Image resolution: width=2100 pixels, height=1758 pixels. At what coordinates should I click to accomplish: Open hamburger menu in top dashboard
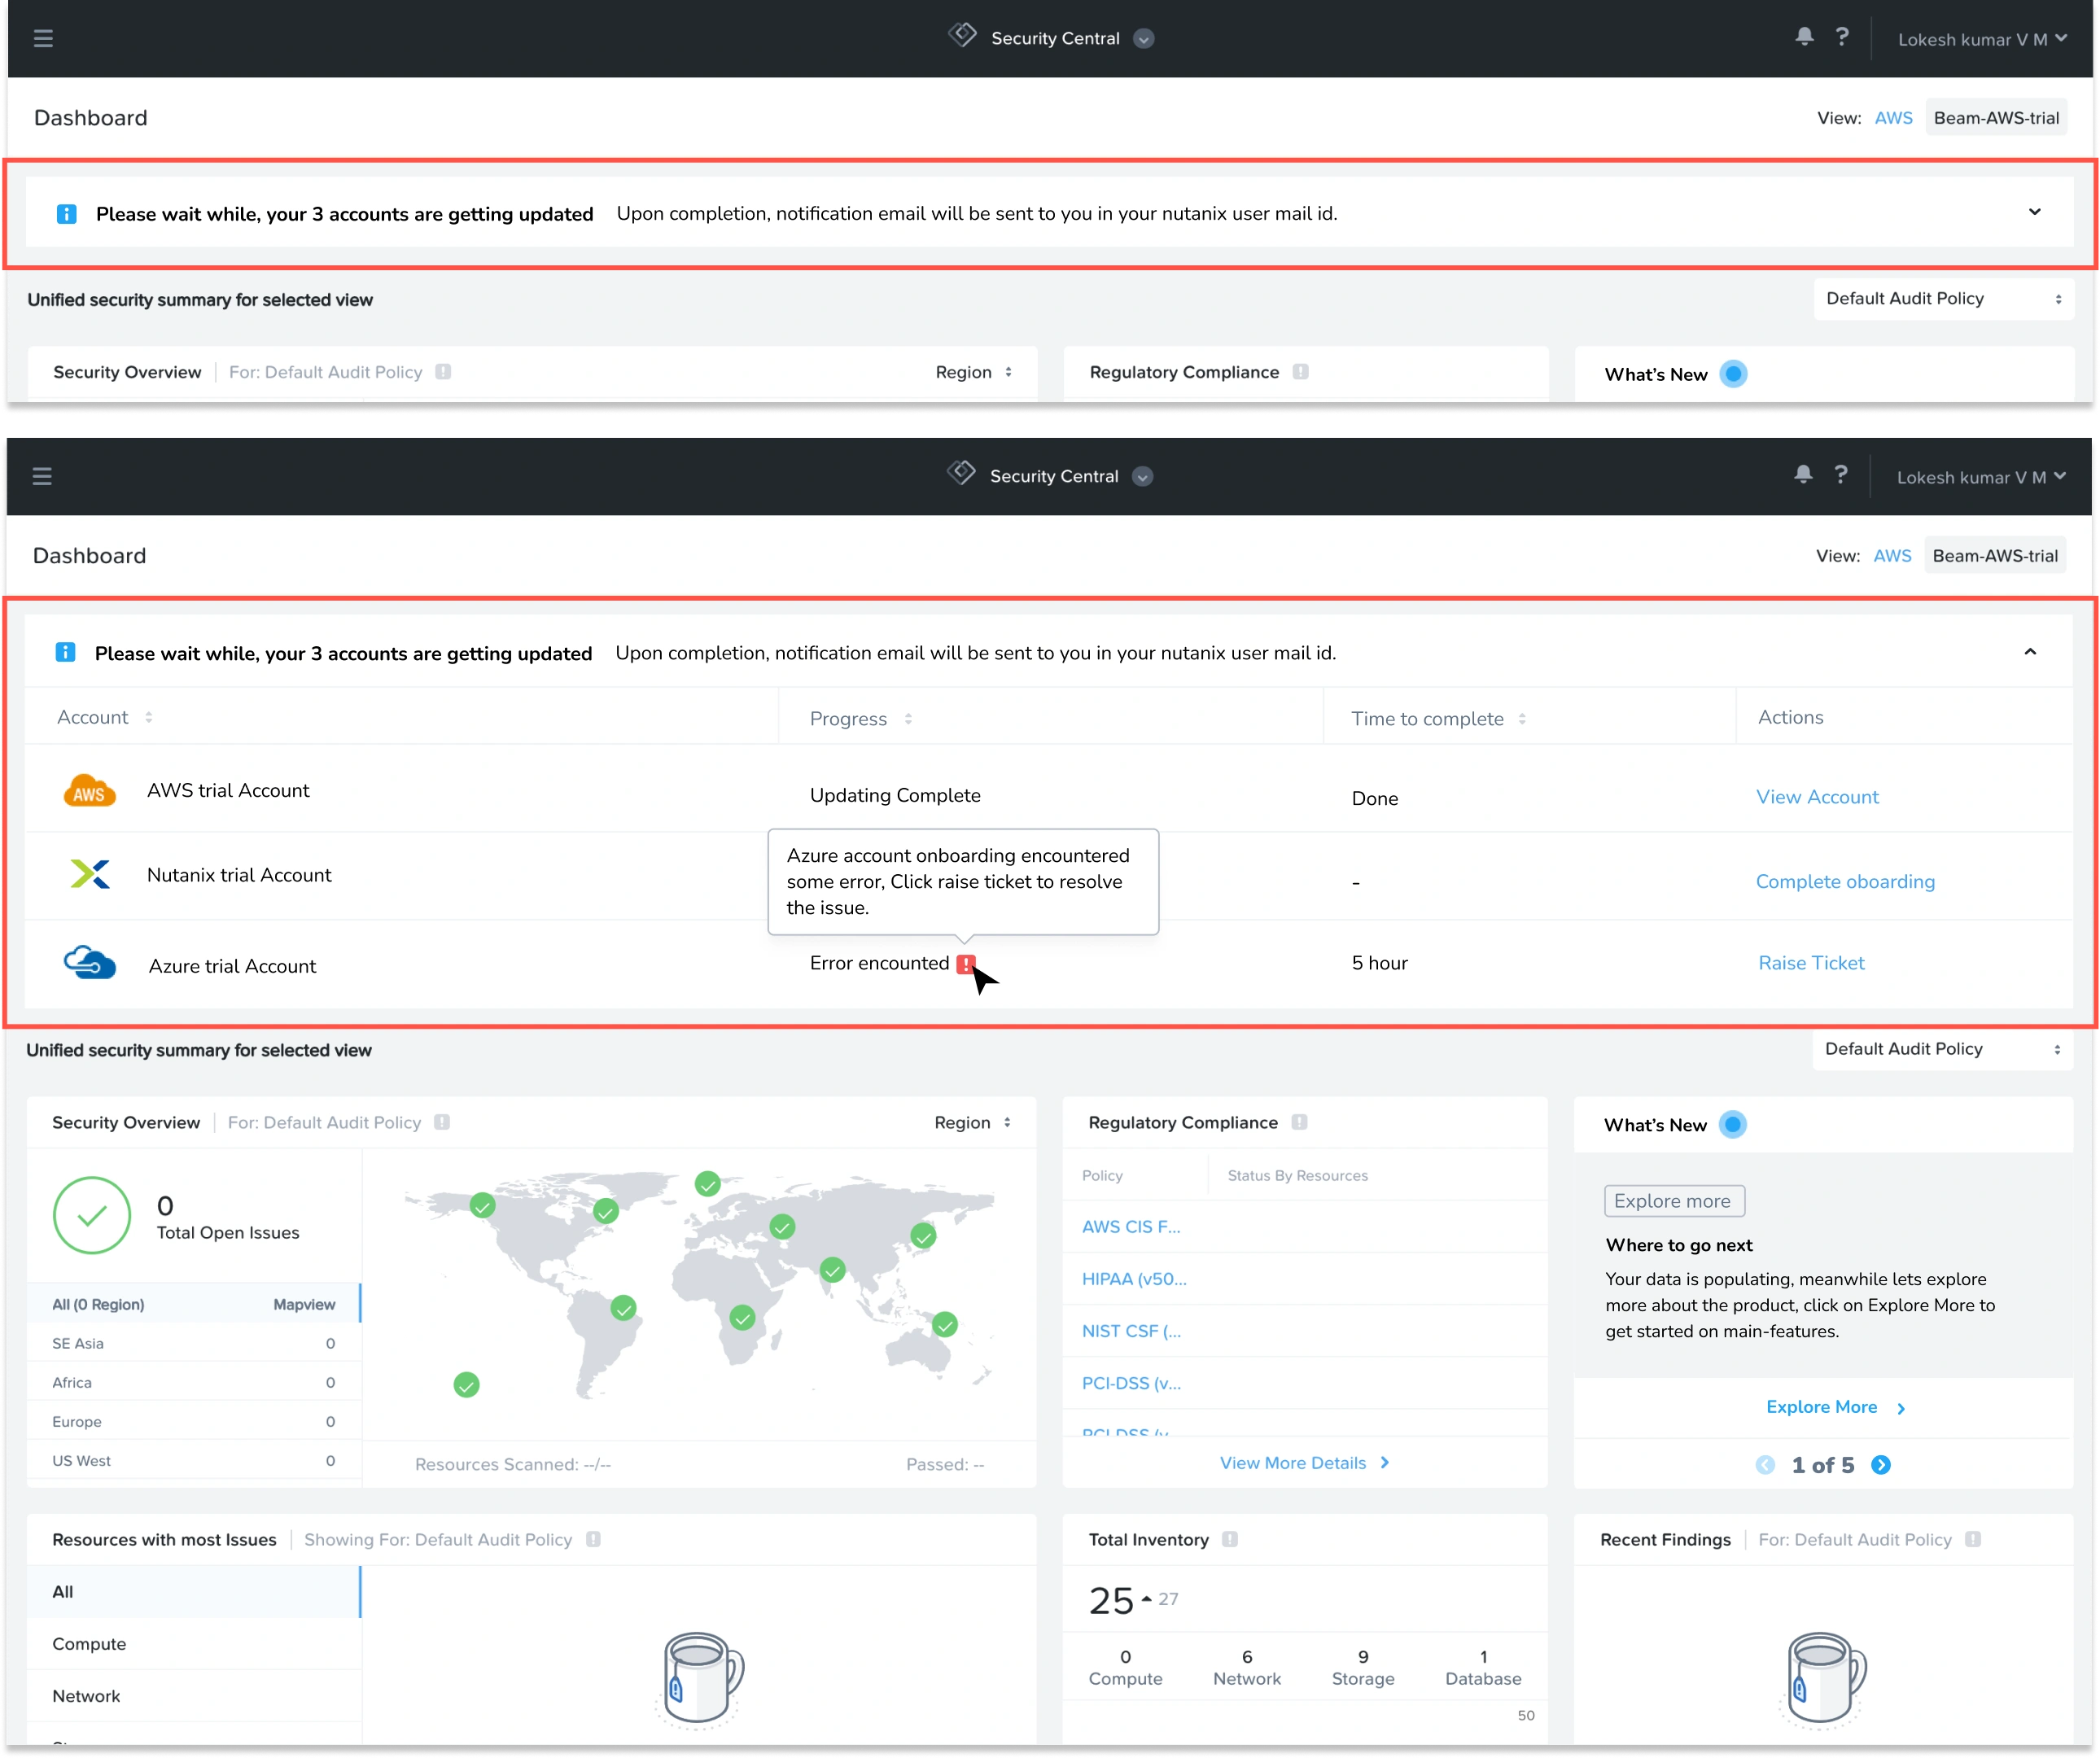click(43, 39)
